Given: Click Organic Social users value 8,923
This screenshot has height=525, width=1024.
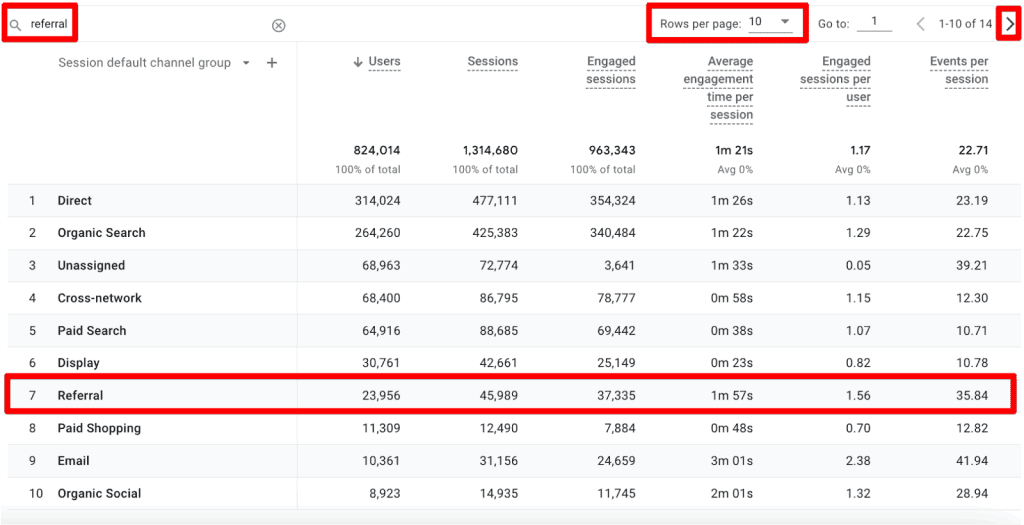Looking at the screenshot, I should pyautogui.click(x=384, y=493).
